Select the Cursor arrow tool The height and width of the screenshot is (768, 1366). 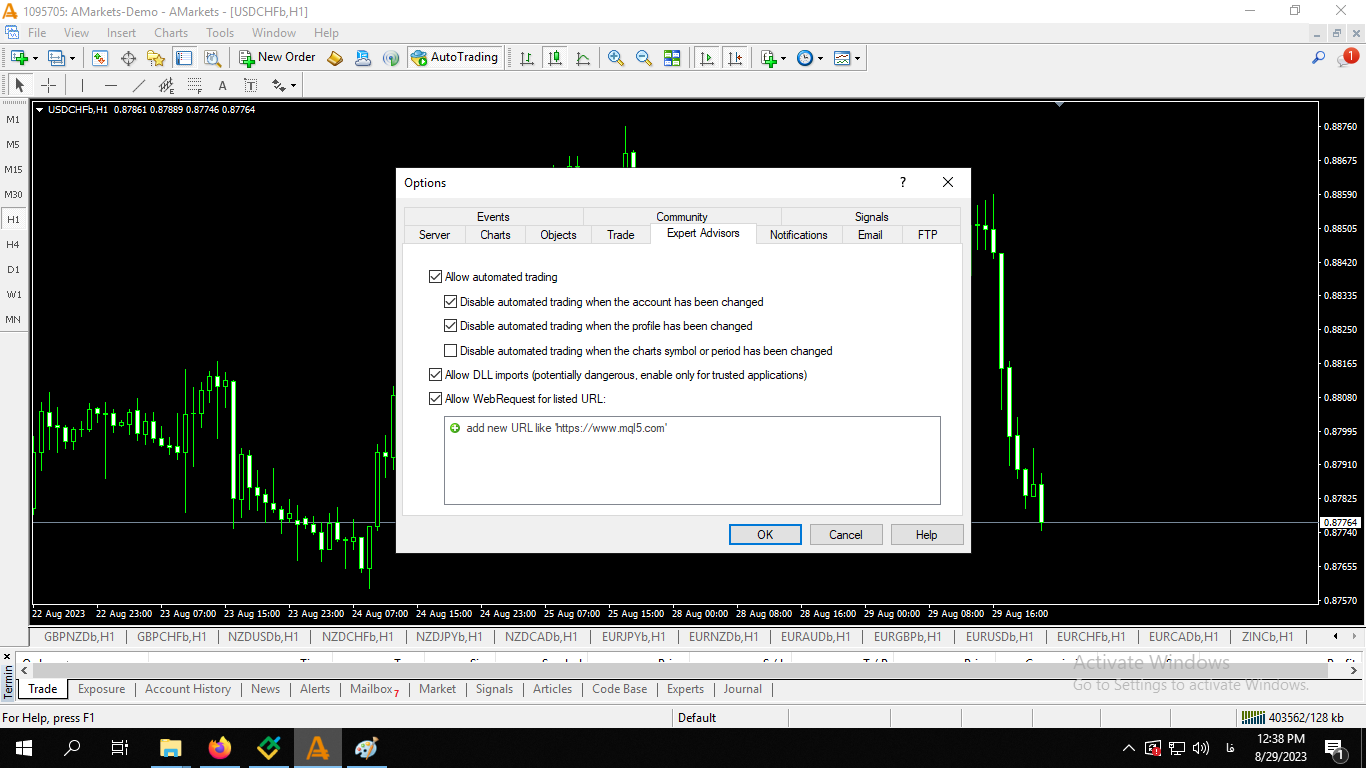pyautogui.click(x=20, y=85)
